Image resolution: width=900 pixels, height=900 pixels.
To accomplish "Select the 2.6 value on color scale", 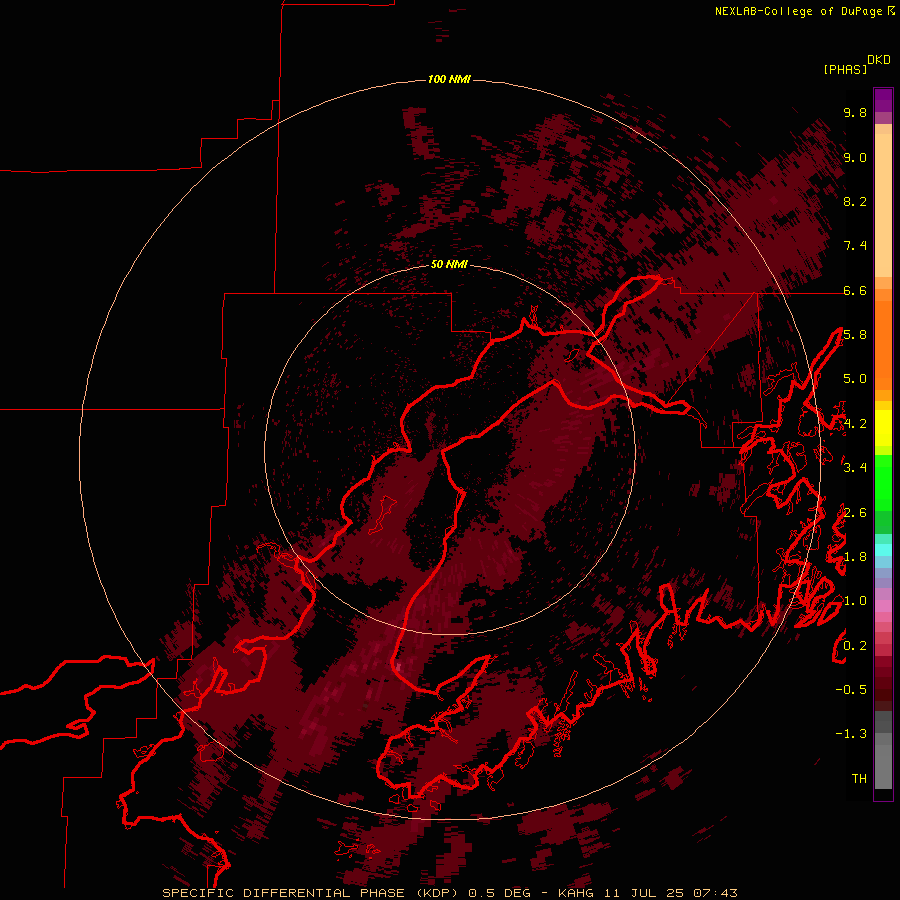I will coord(855,513).
